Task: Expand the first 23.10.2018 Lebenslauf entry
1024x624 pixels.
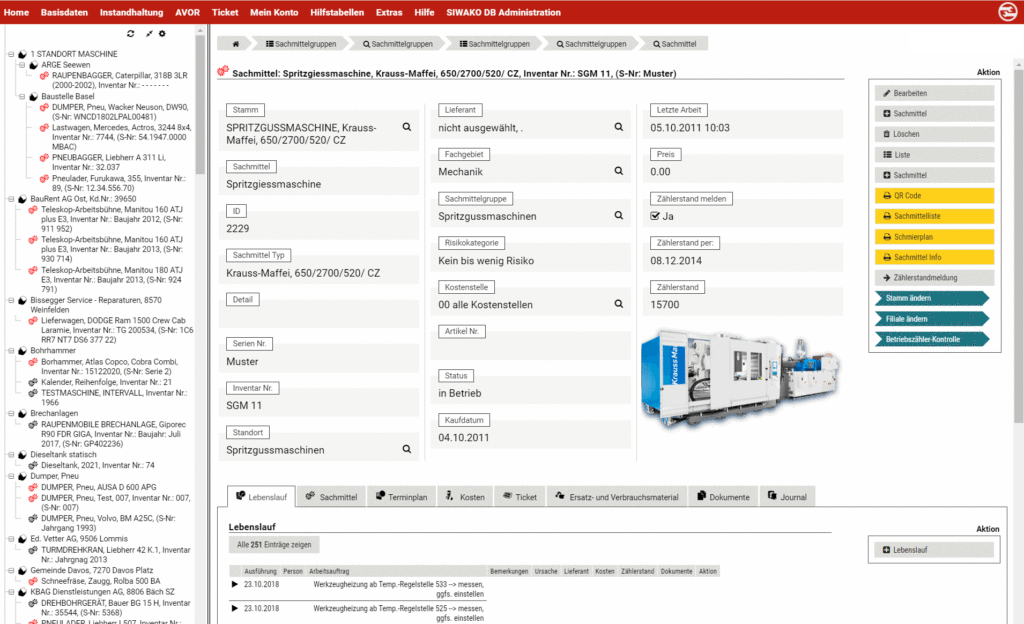Action: click(x=235, y=583)
